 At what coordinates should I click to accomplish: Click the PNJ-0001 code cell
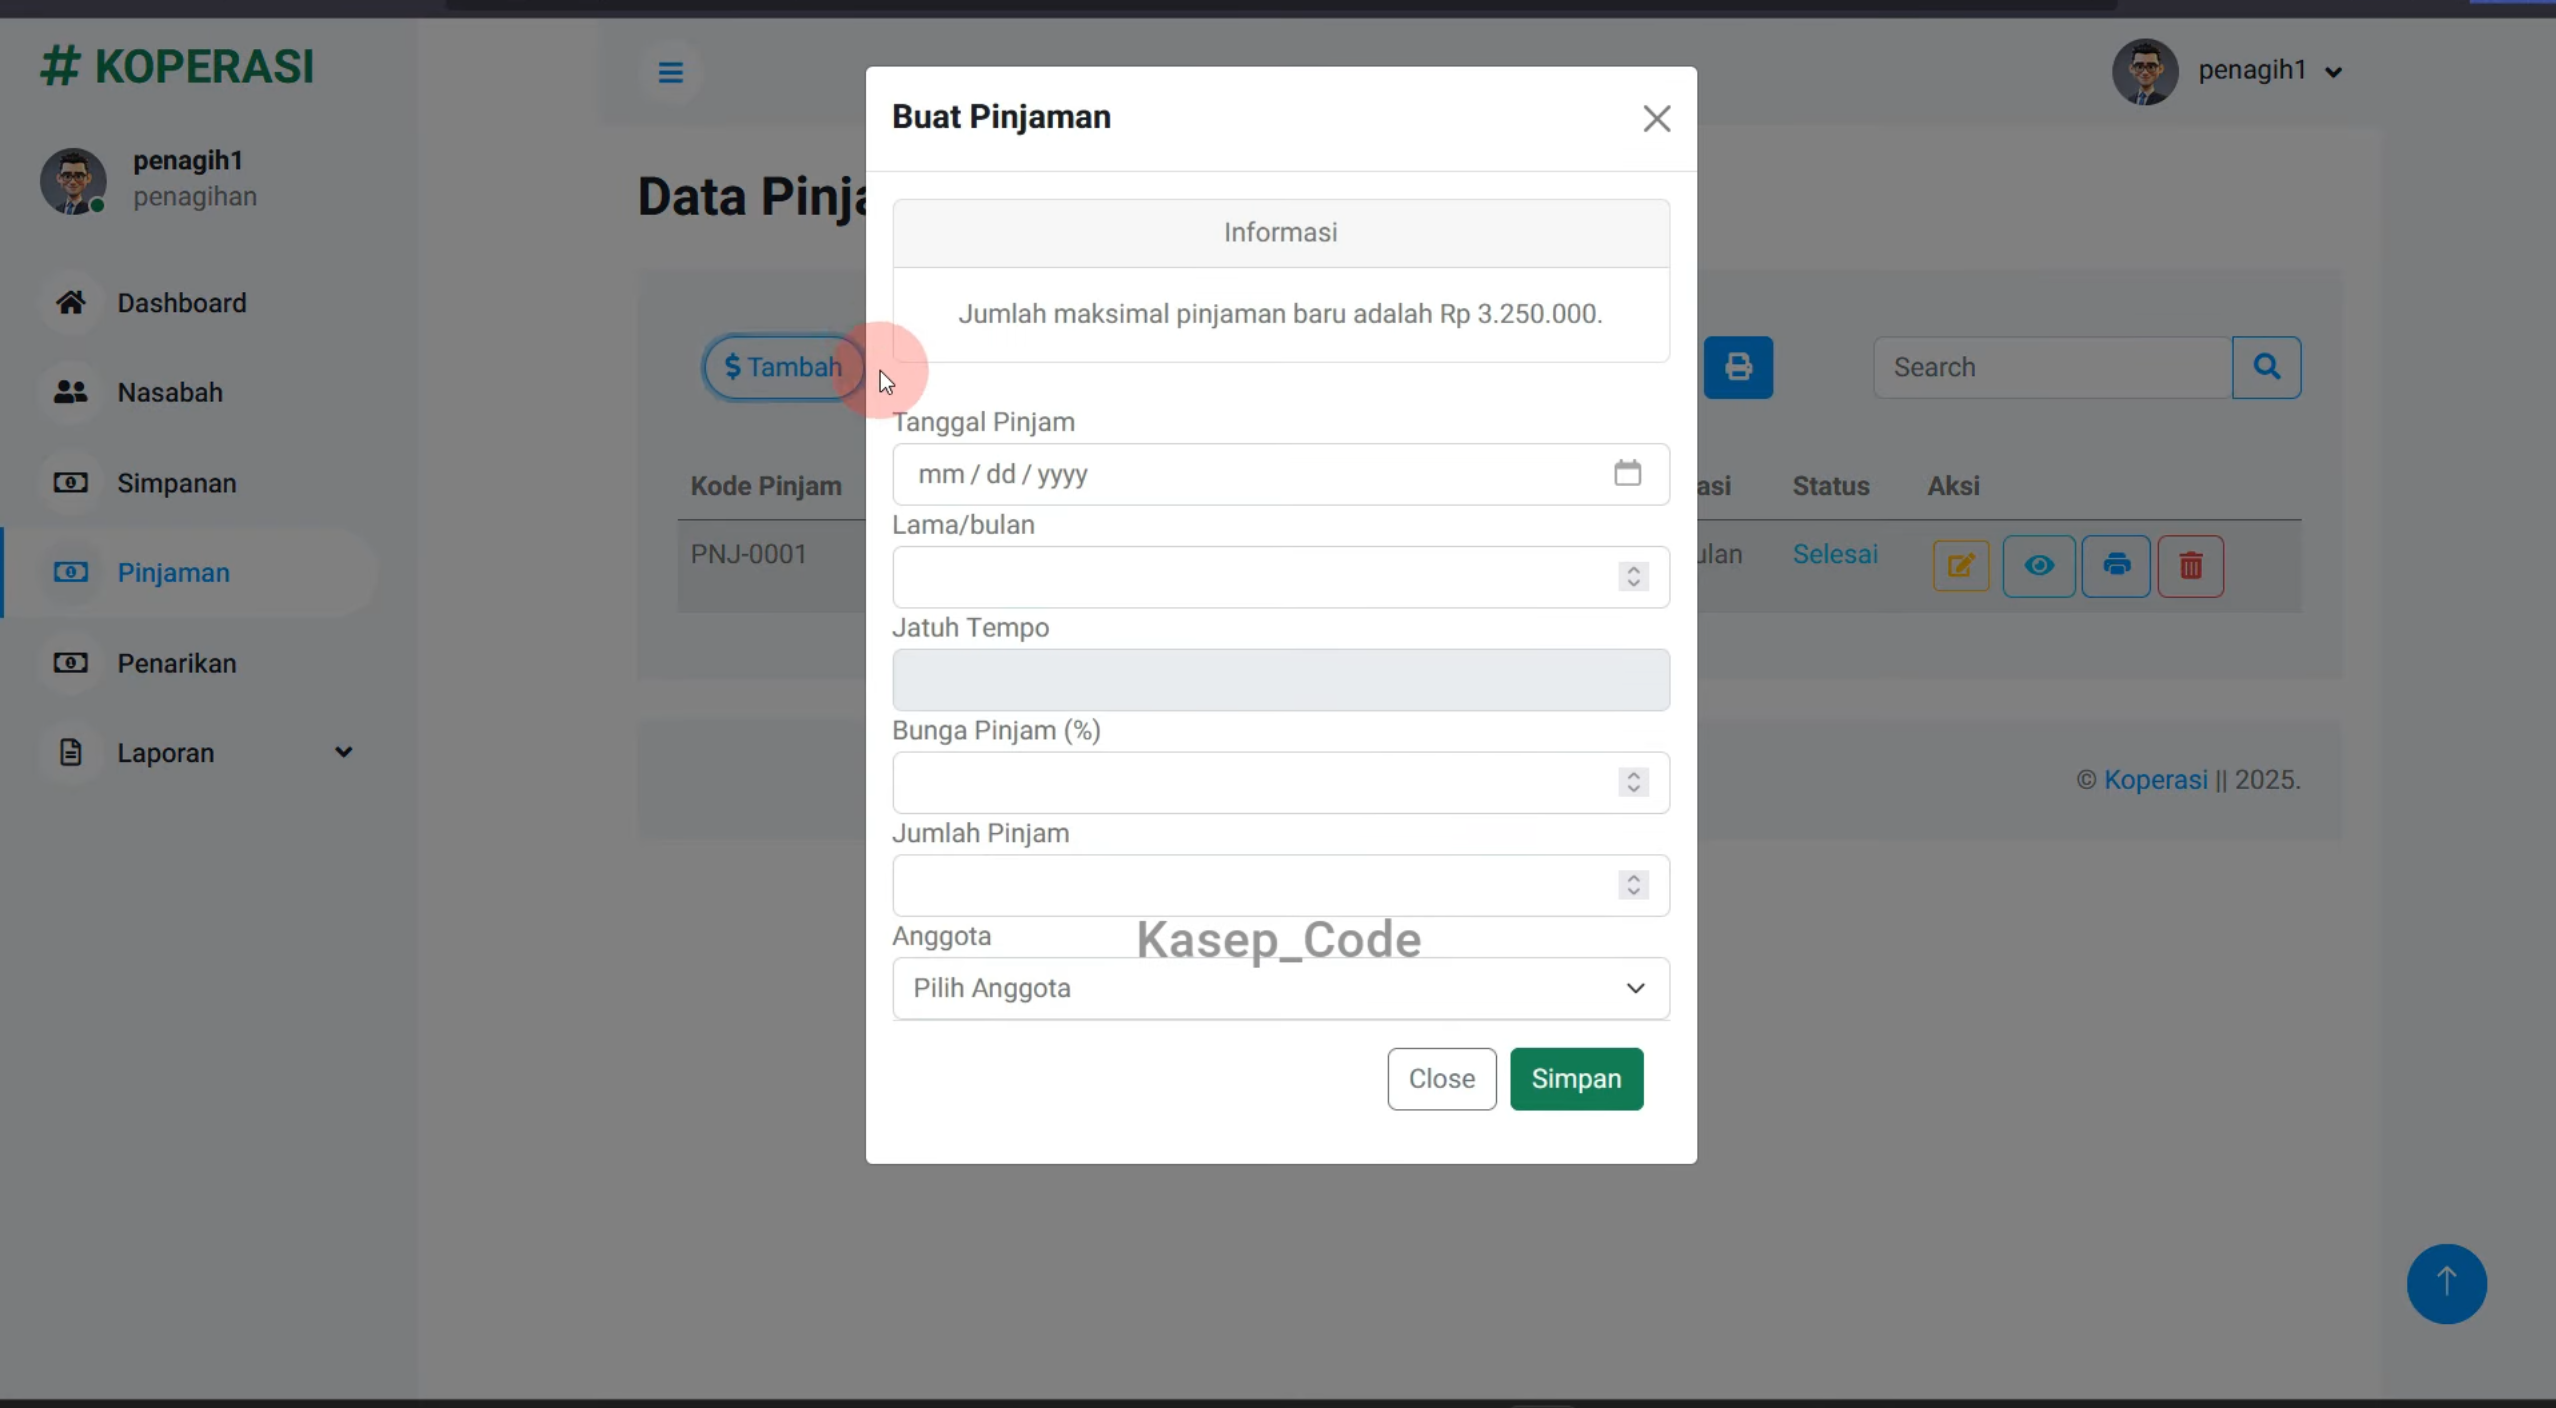(x=748, y=554)
